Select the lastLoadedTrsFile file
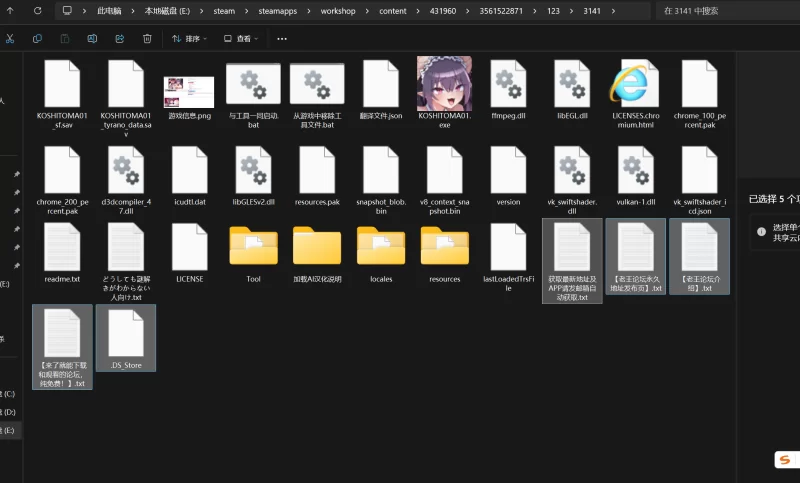The height and width of the screenshot is (483, 800). pyautogui.click(x=508, y=258)
